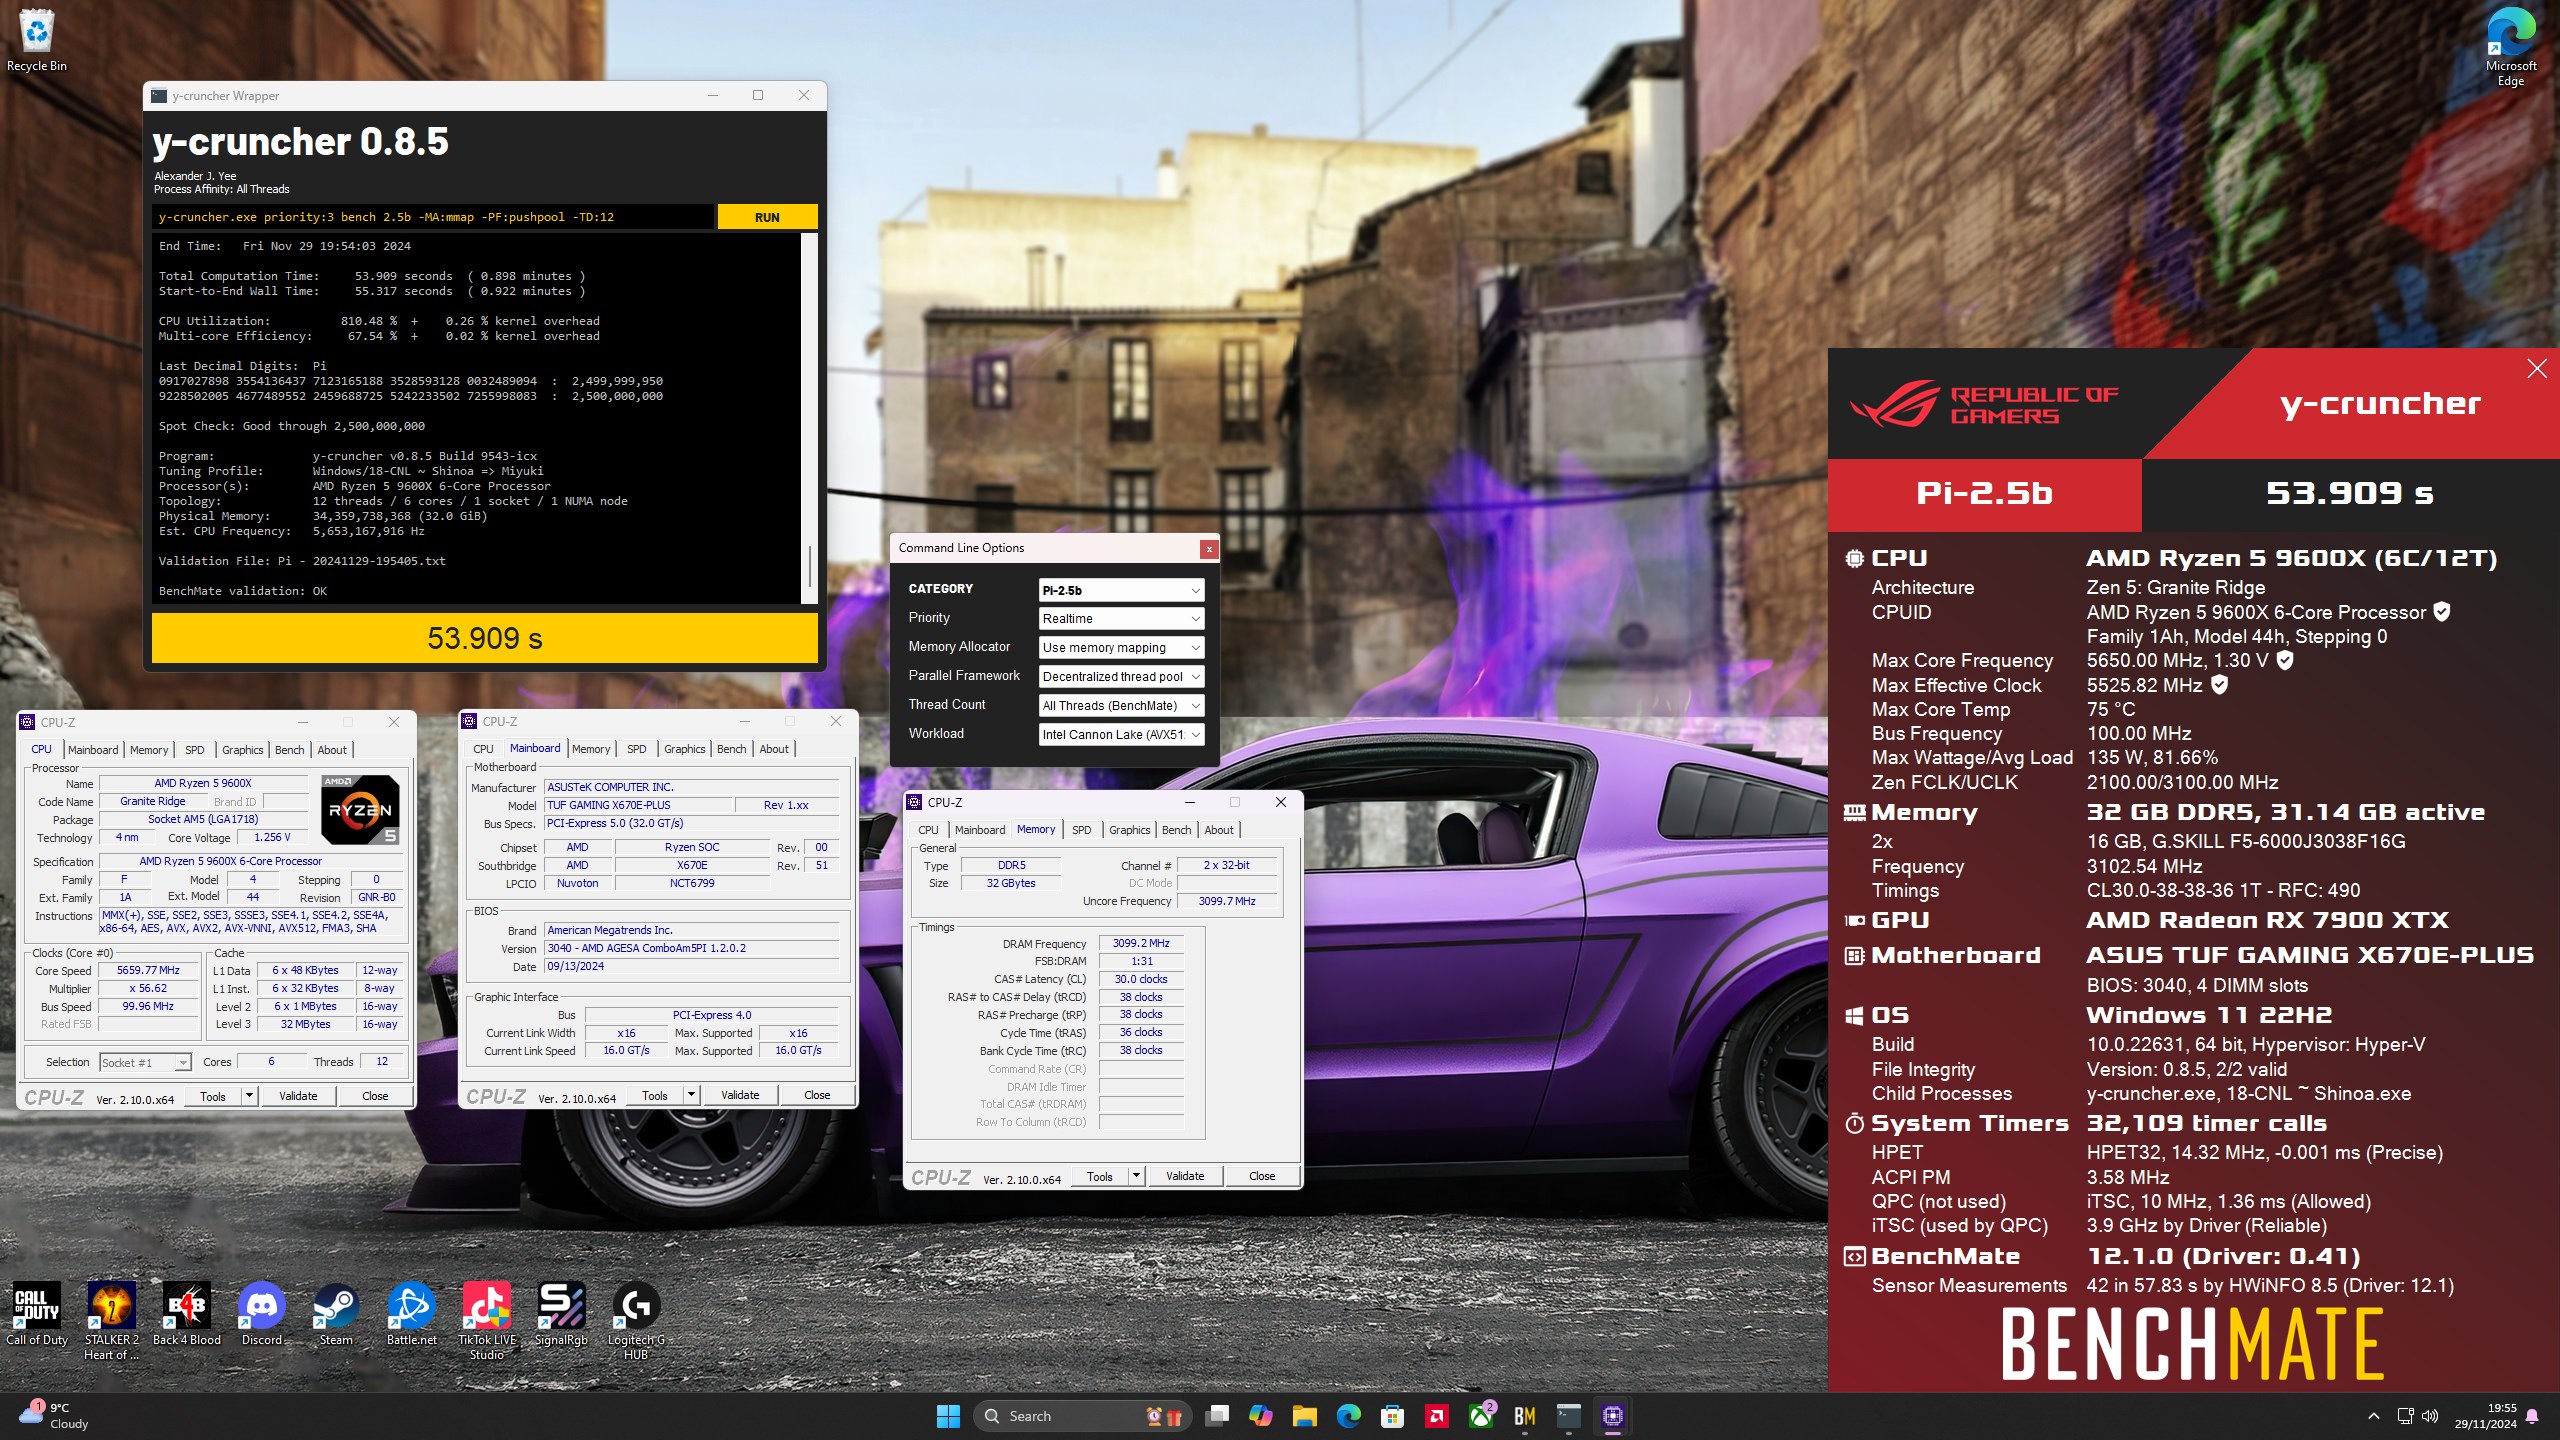Image resolution: width=2560 pixels, height=1440 pixels.
Task: Expand Tools arrow in CPU-Z Mainboard window
Action: [x=690, y=1095]
